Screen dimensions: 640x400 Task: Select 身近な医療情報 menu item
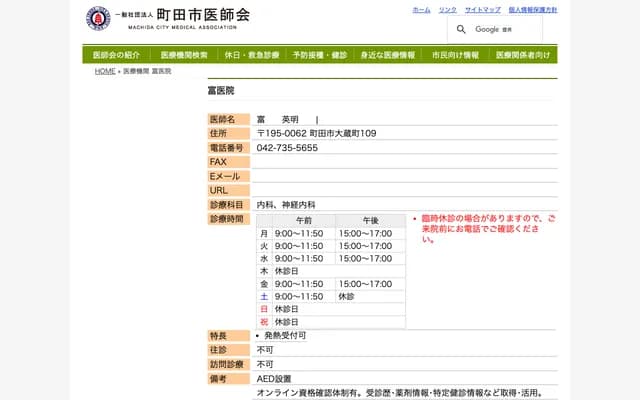coord(388,55)
